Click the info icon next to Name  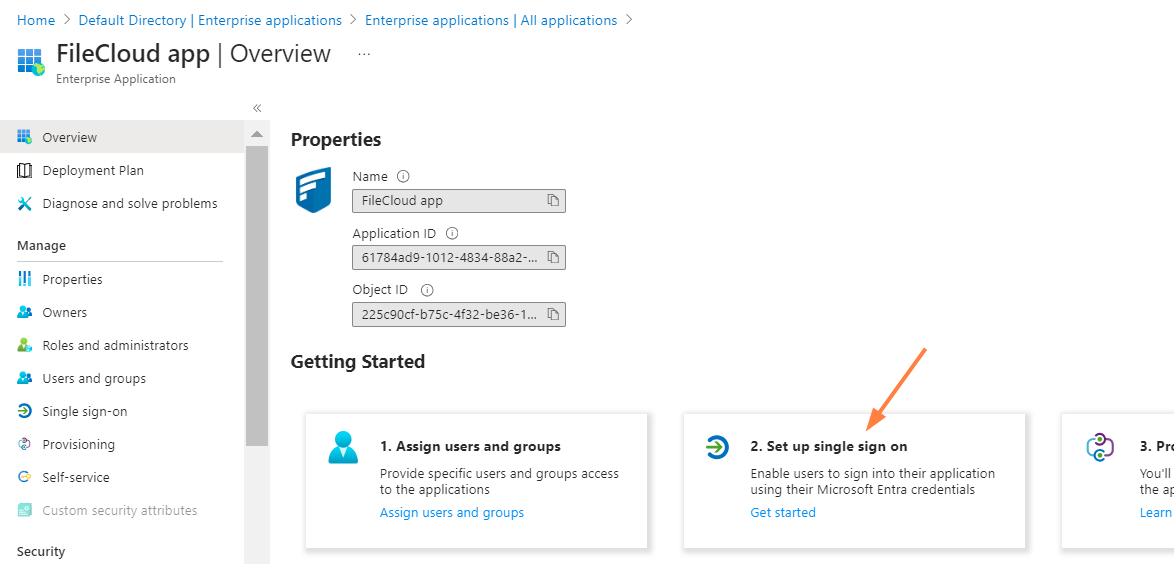[x=404, y=176]
